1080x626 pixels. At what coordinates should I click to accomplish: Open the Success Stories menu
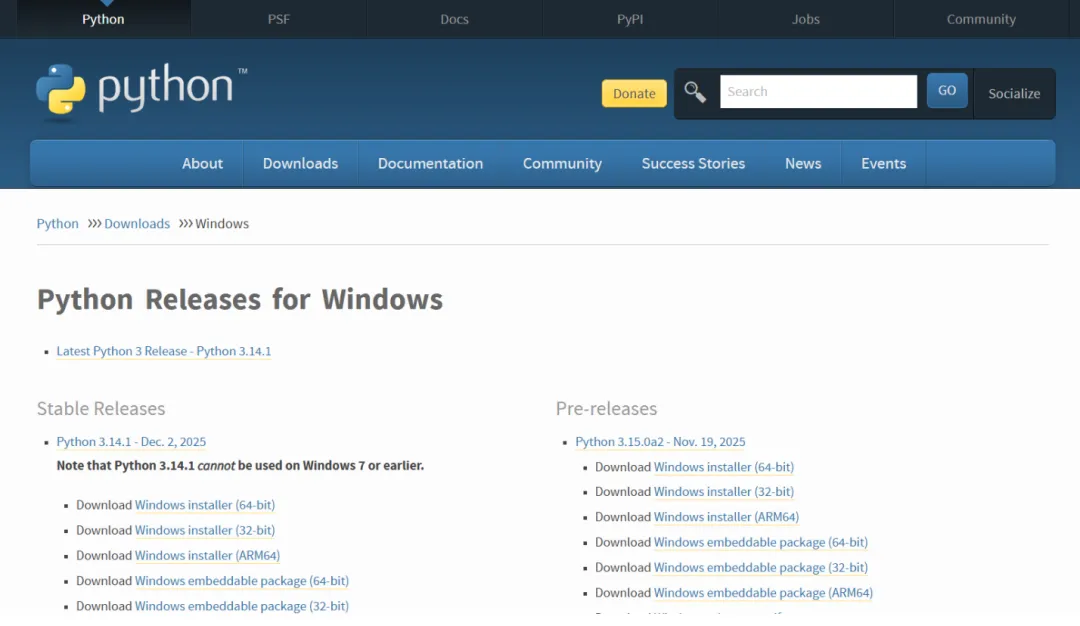pyautogui.click(x=694, y=163)
